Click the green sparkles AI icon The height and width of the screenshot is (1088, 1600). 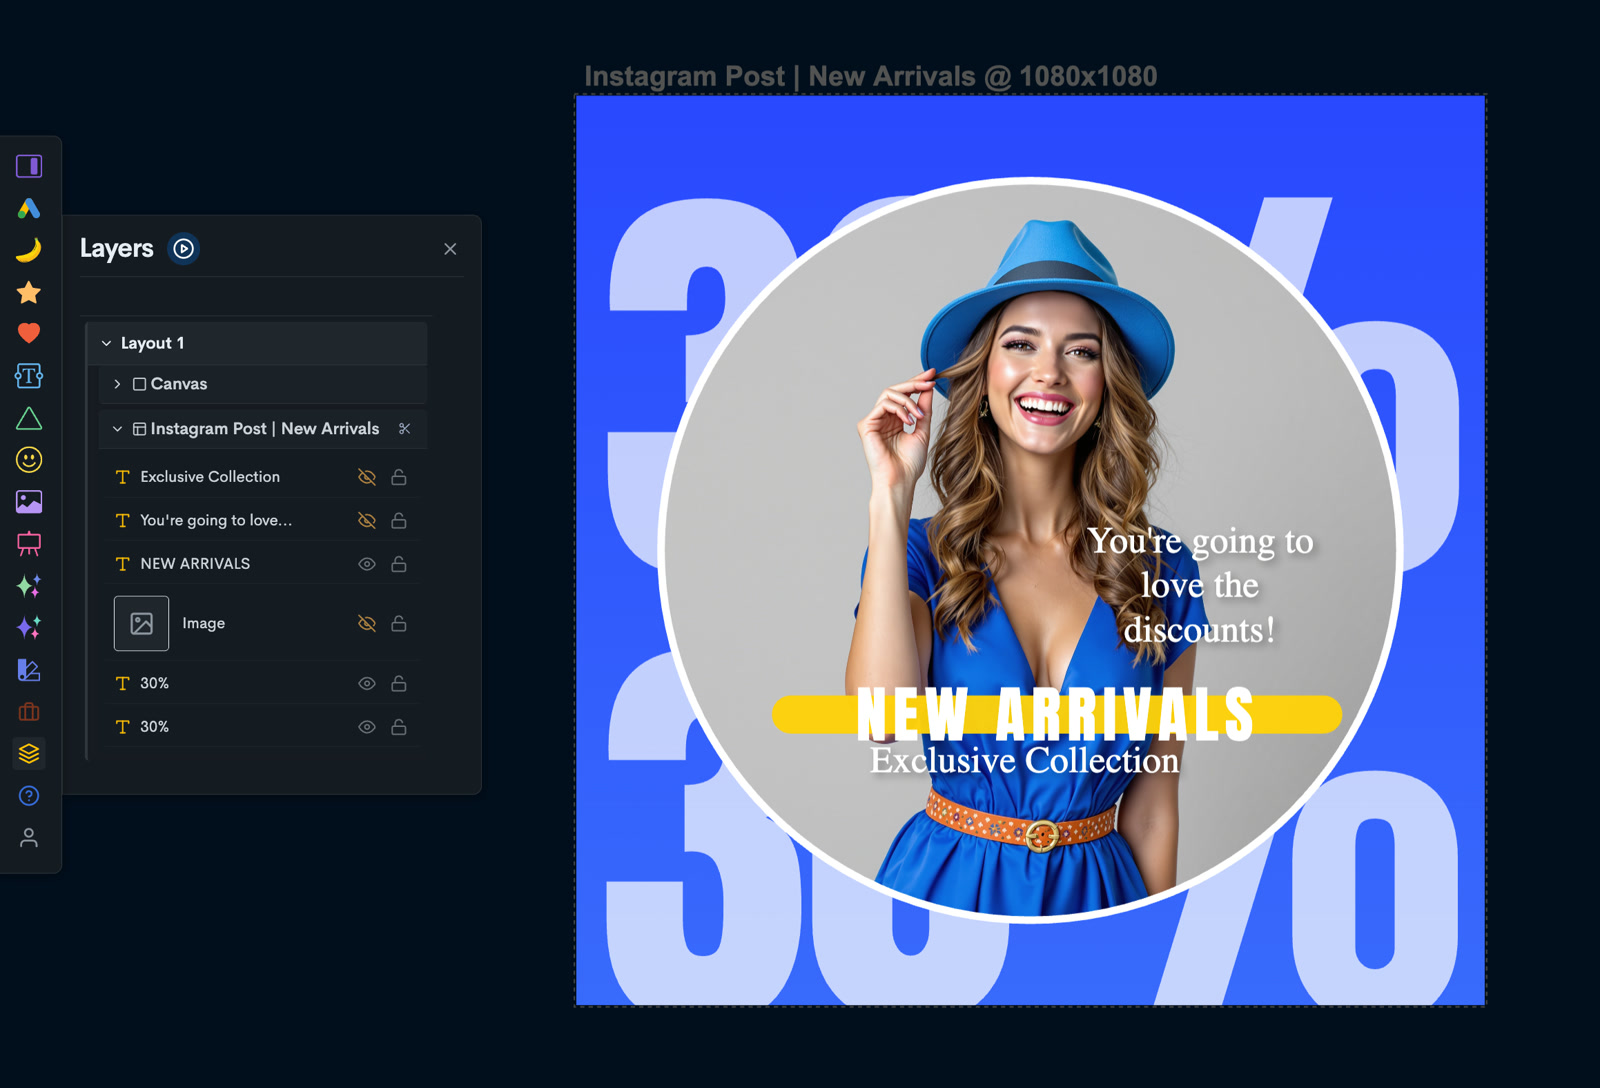pyautogui.click(x=29, y=586)
